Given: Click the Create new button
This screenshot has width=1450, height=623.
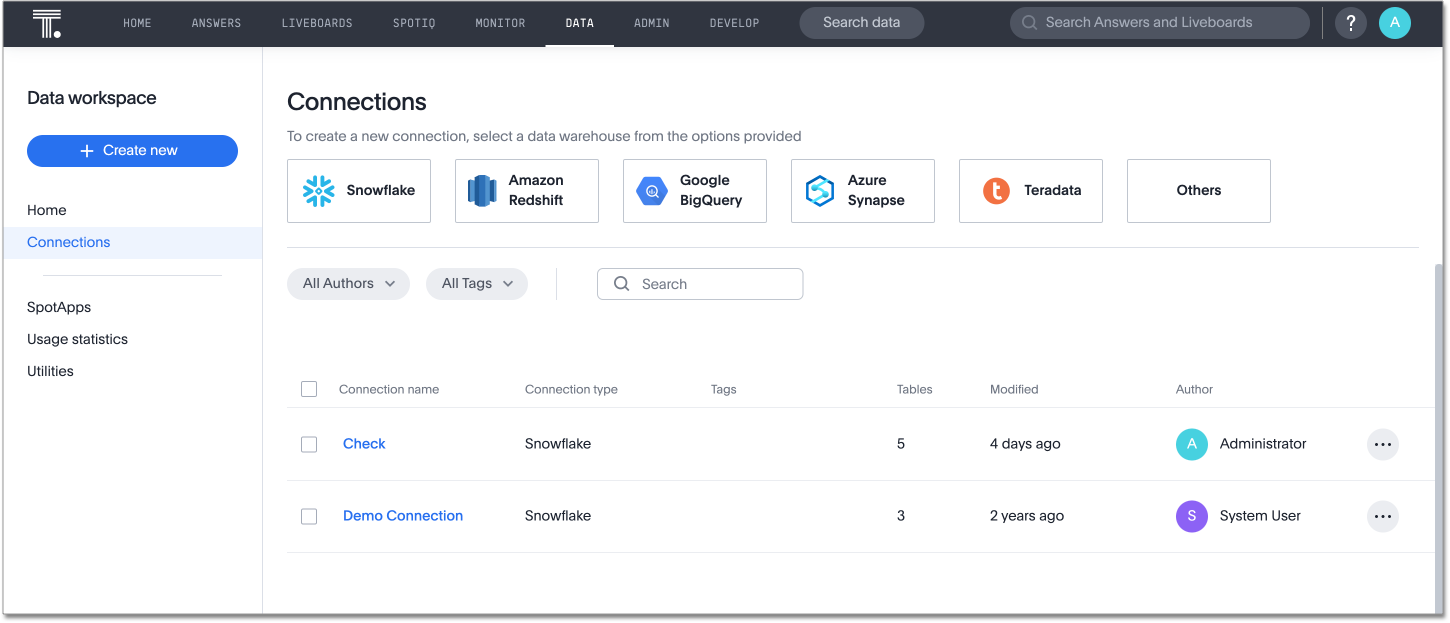Looking at the screenshot, I should tap(132, 150).
